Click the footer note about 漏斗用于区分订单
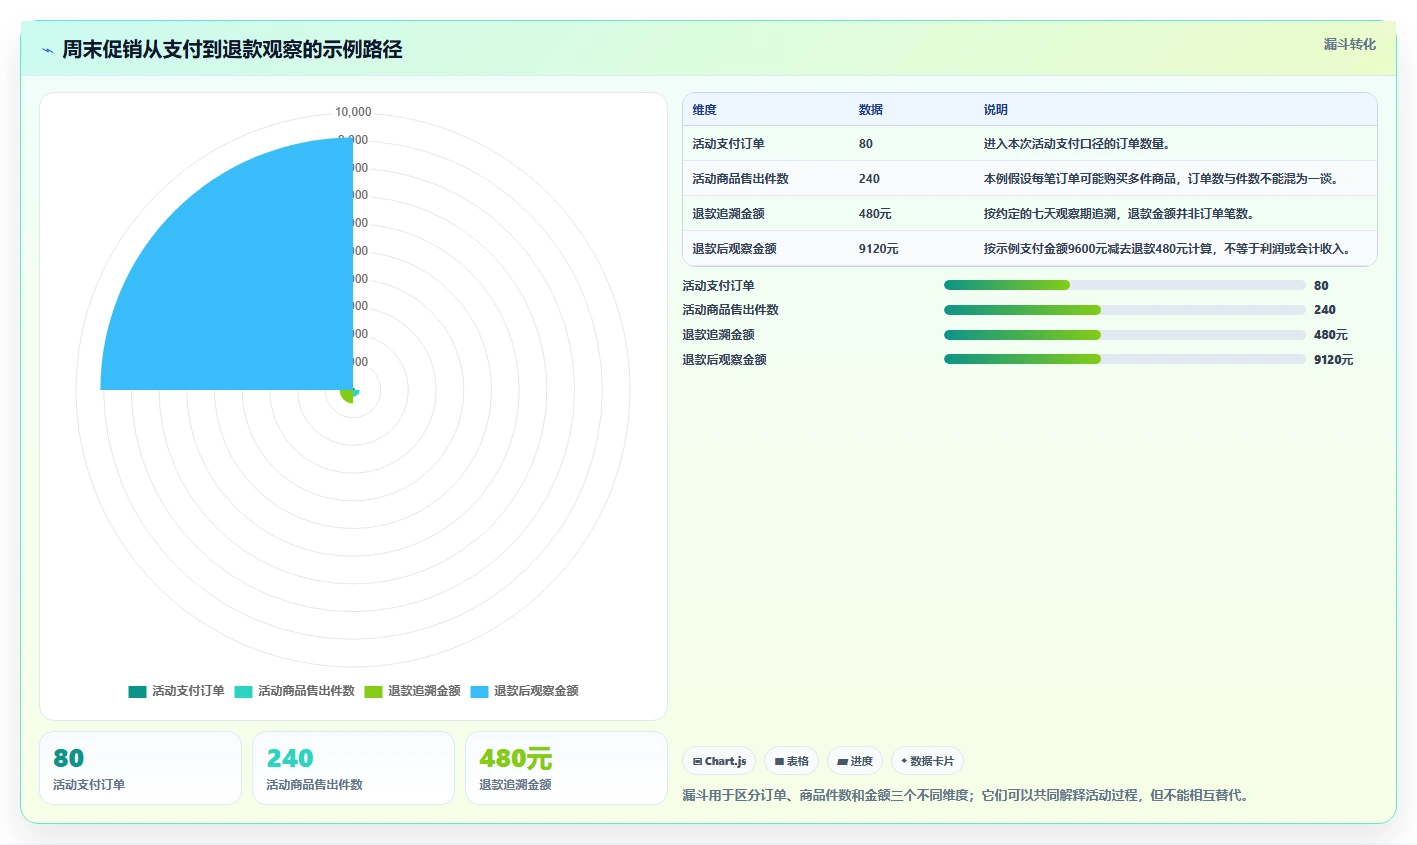1417x845 pixels. (x=966, y=796)
